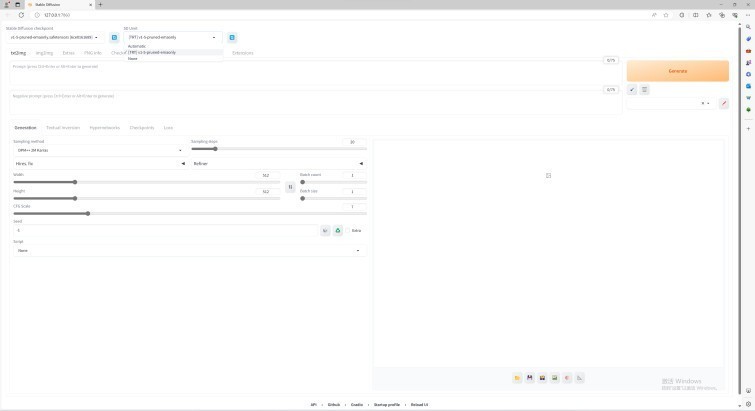The width and height of the screenshot is (755, 411).
Task: Send image to extras ruler icon
Action: point(580,378)
